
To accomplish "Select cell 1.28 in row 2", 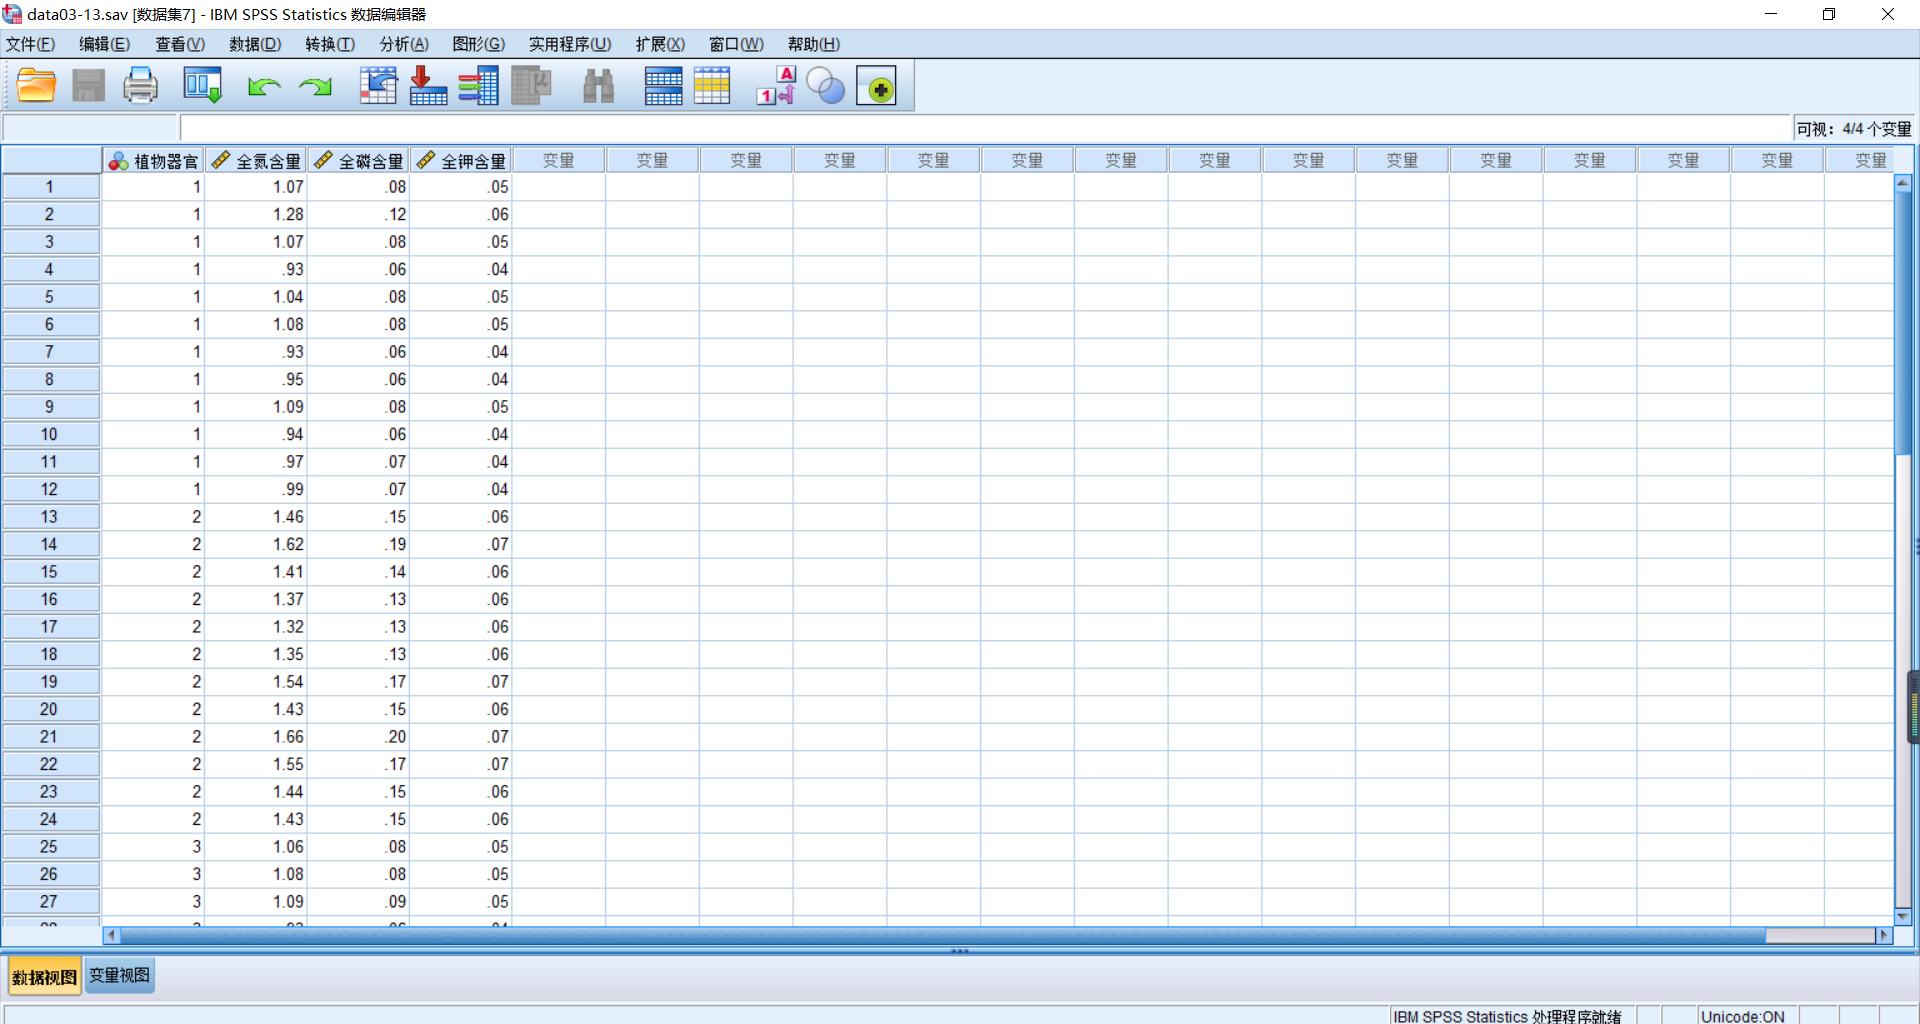I will [256, 215].
